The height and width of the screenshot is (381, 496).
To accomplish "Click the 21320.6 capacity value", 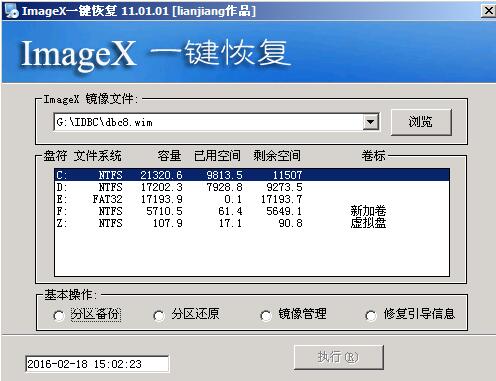I will [x=161, y=175].
